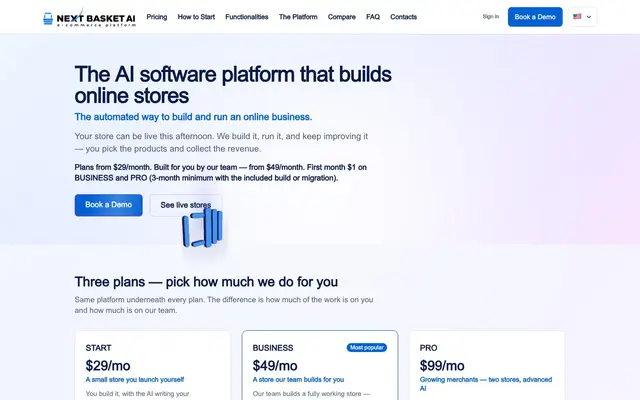
Task: Open the Contacts nav link
Action: coord(403,17)
